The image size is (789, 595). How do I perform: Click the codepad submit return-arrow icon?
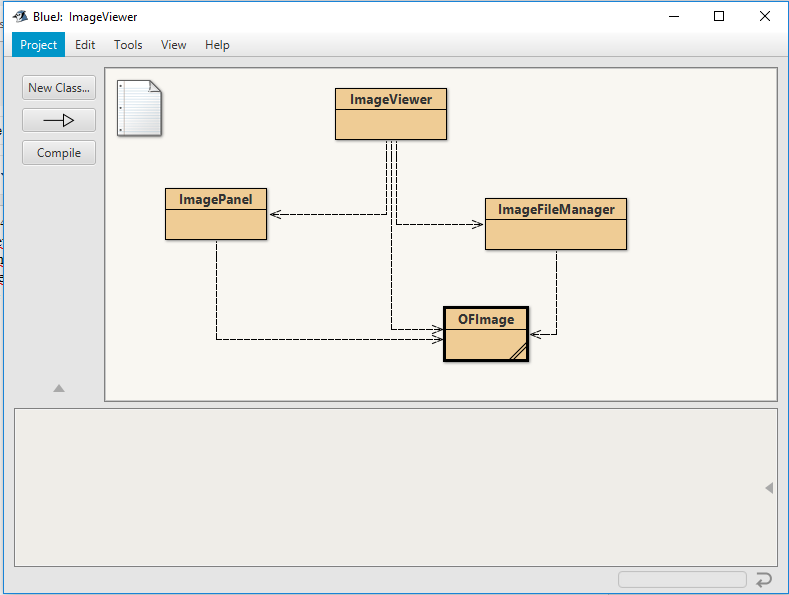(x=764, y=579)
